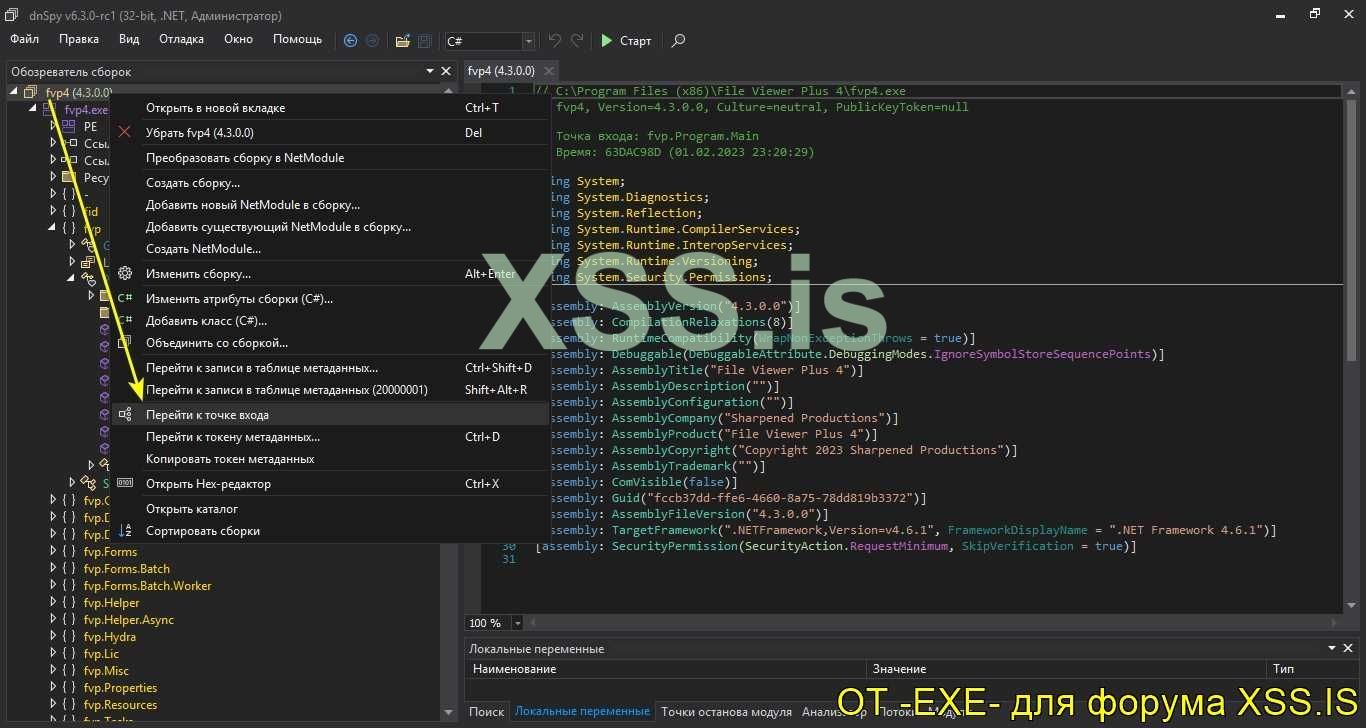1366x728 pixels.
Task: Click the open file folder icon
Action: 402,41
